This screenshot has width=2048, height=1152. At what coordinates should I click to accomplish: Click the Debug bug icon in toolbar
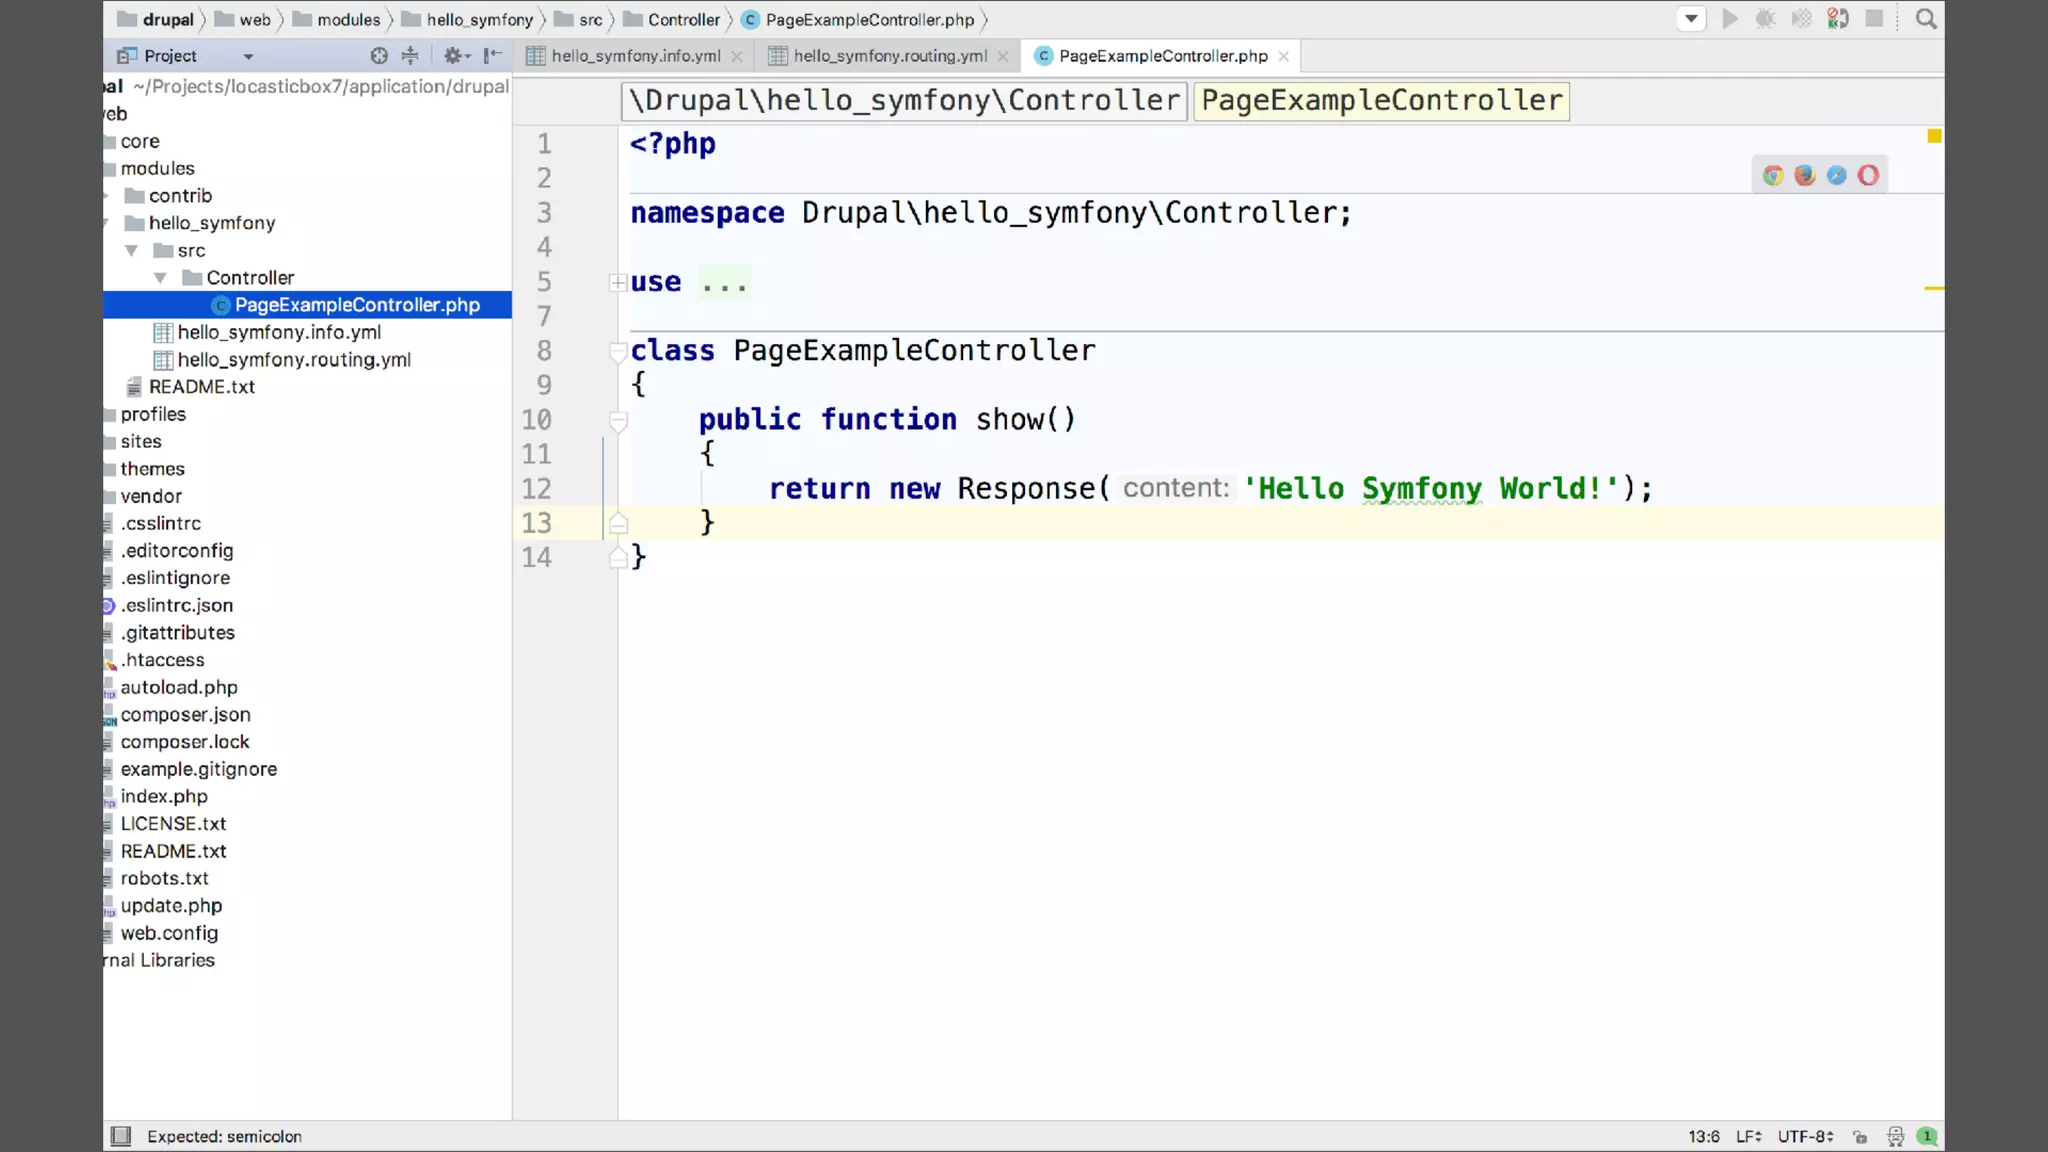[x=1765, y=19]
